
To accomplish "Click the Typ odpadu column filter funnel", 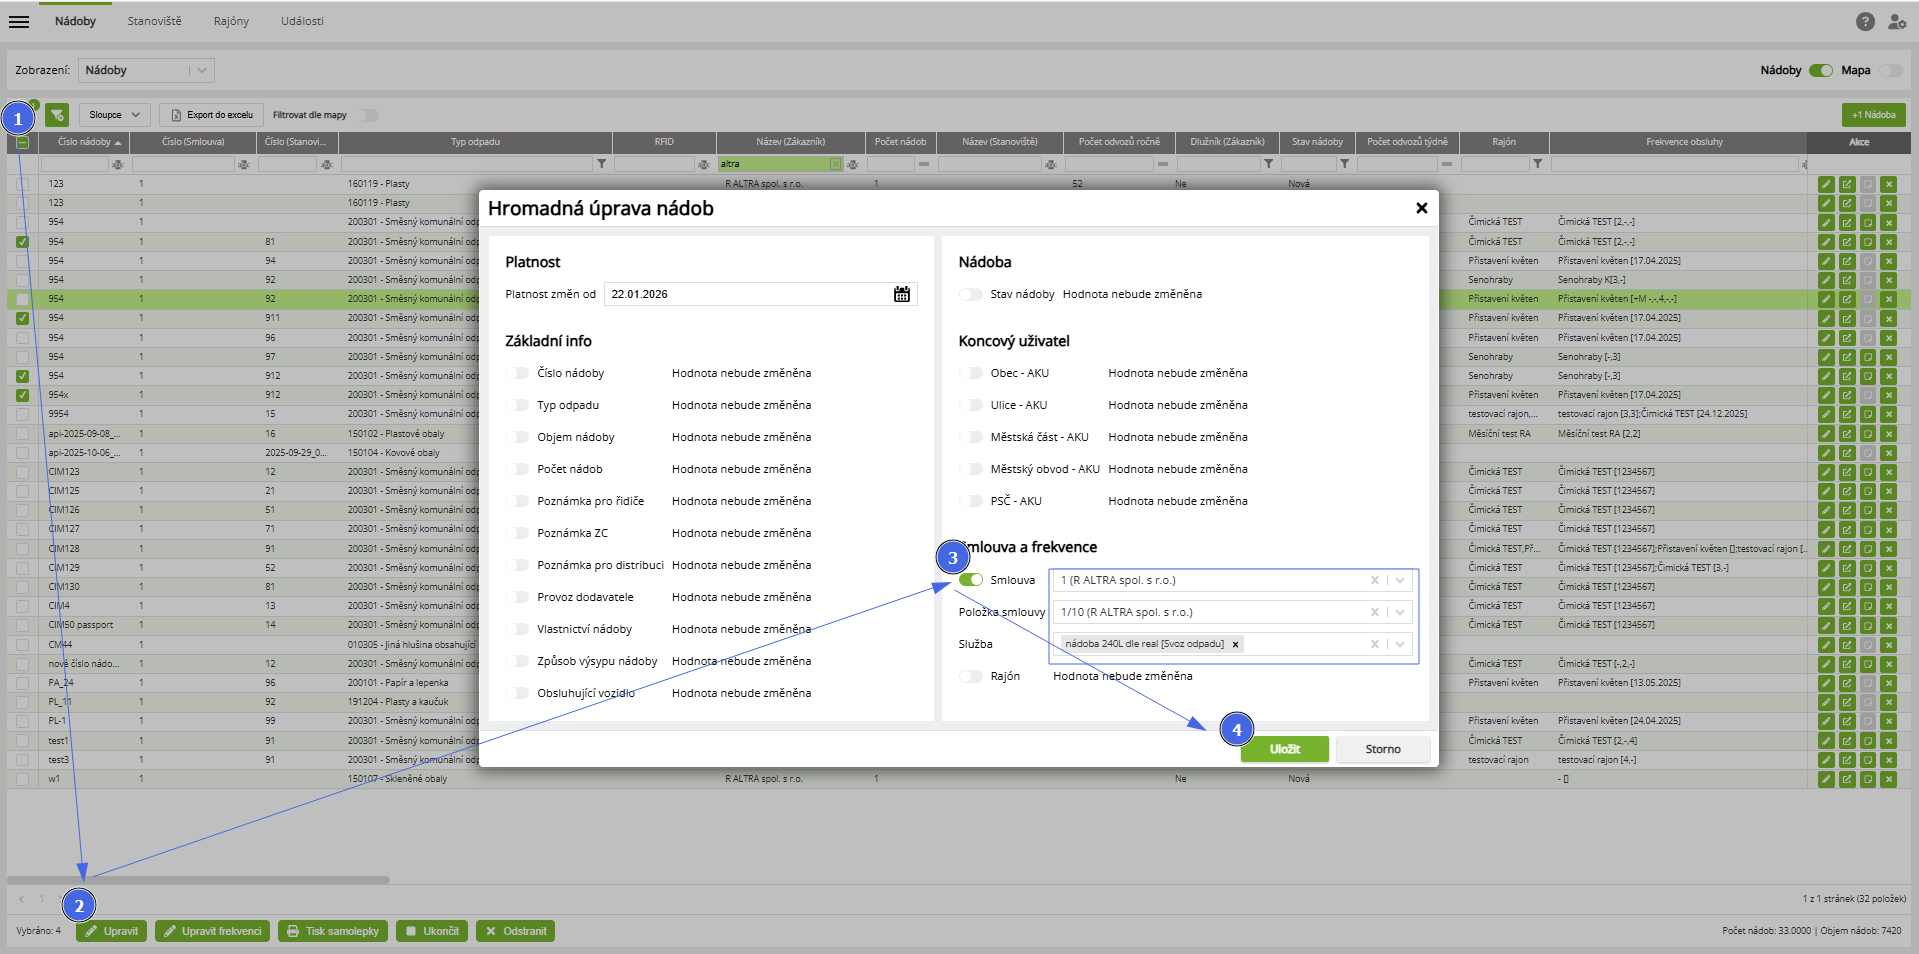I will (x=602, y=164).
